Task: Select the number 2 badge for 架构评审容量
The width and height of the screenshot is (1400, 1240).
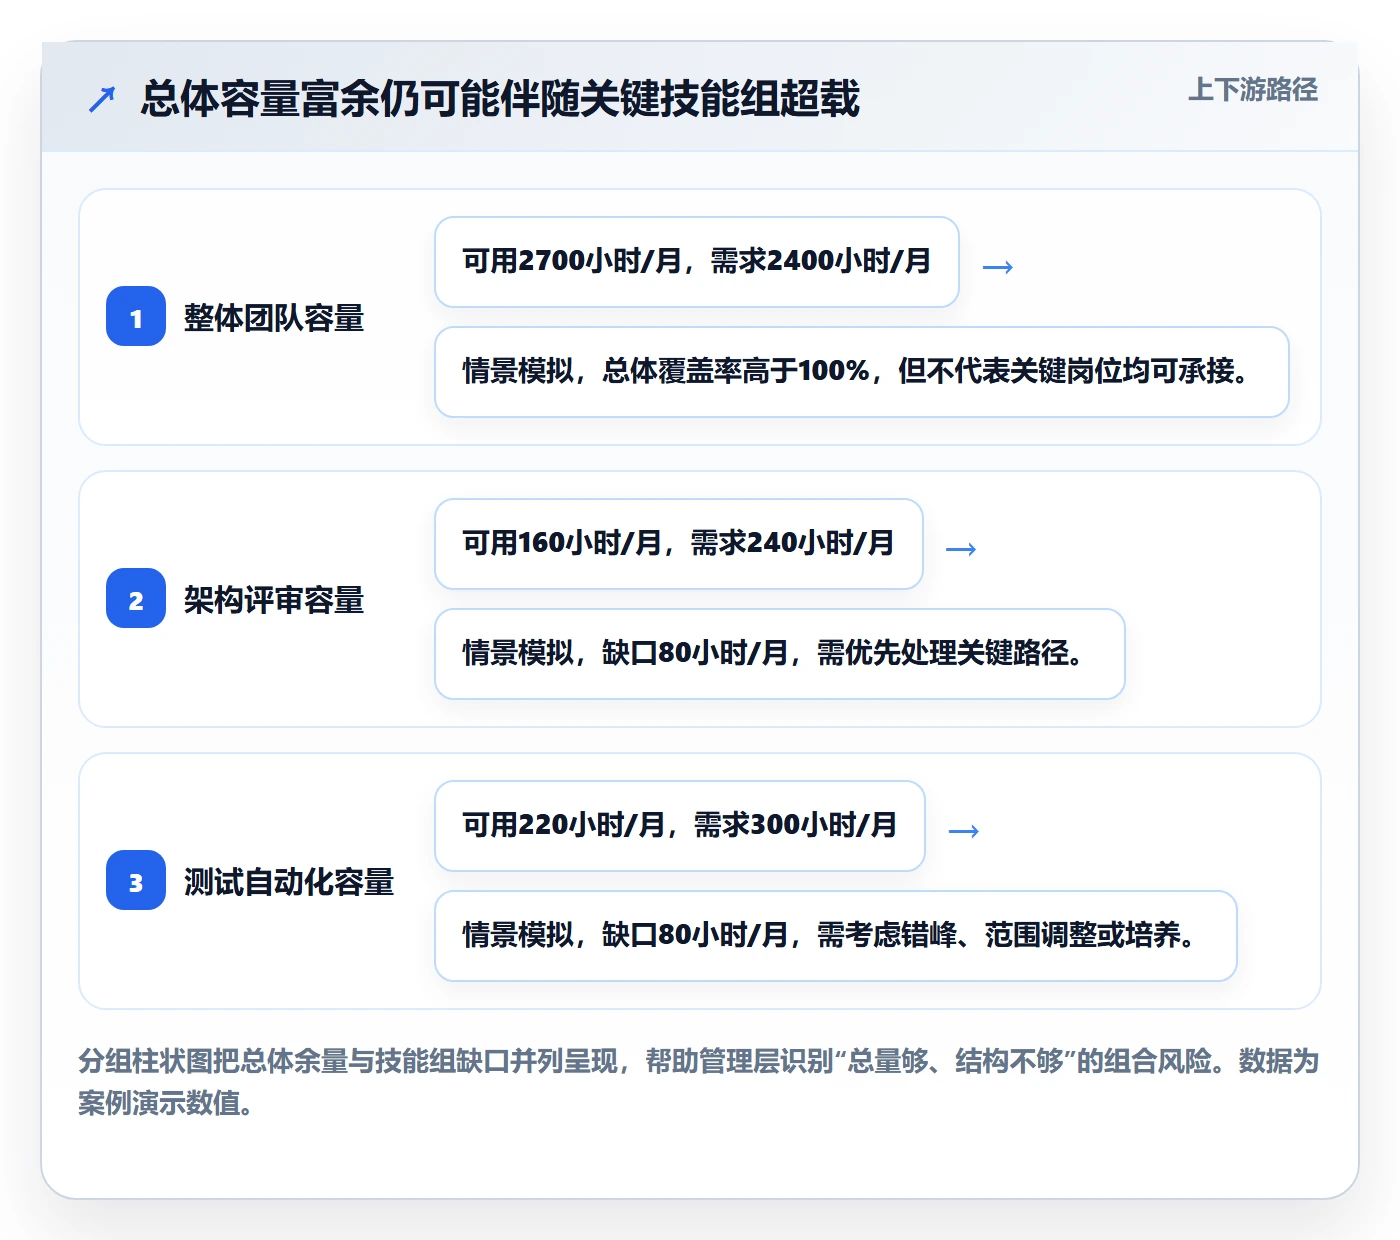Action: [x=136, y=599]
